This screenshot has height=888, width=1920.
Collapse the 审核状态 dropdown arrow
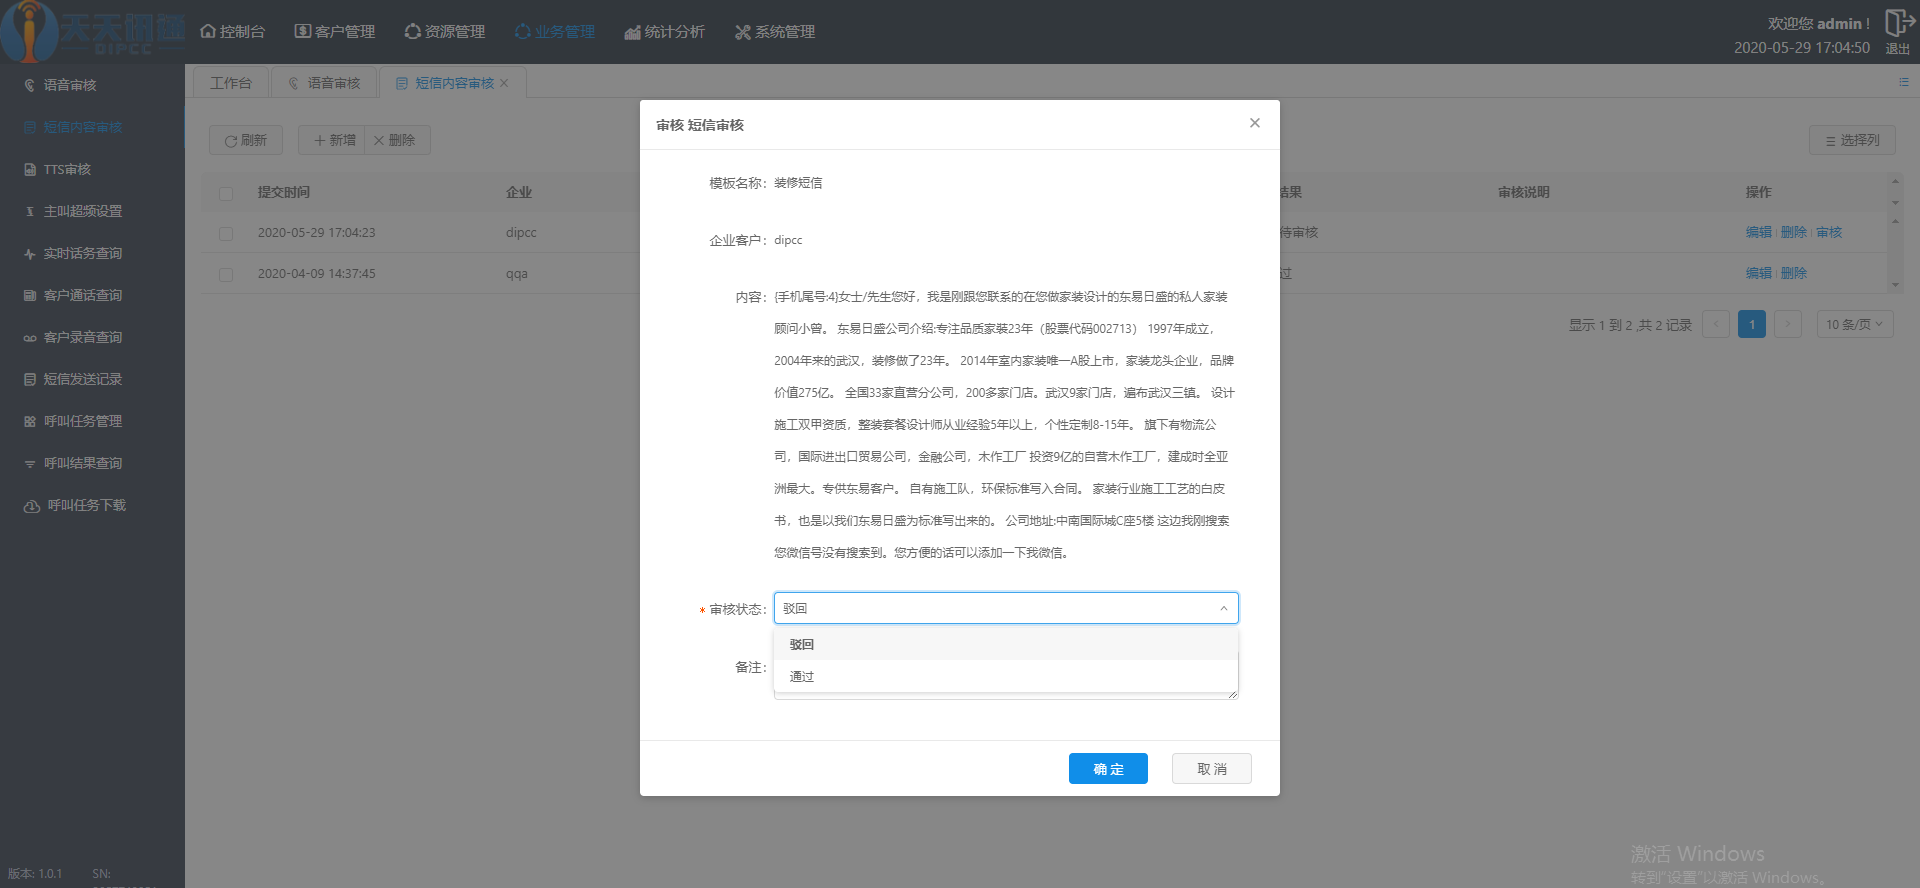tap(1223, 608)
